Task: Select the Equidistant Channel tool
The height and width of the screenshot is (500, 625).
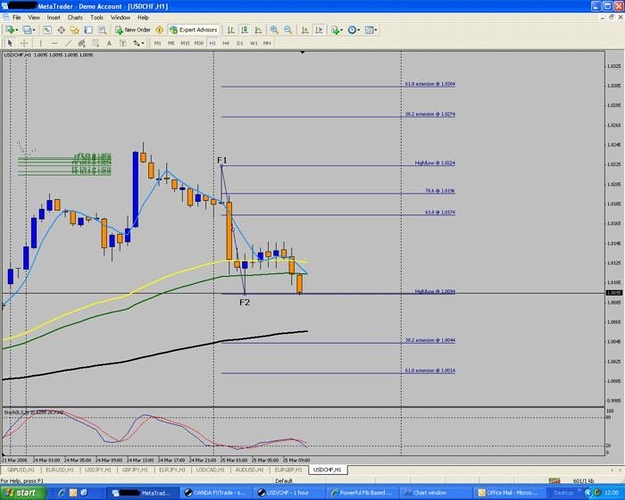Action: click(x=82, y=43)
